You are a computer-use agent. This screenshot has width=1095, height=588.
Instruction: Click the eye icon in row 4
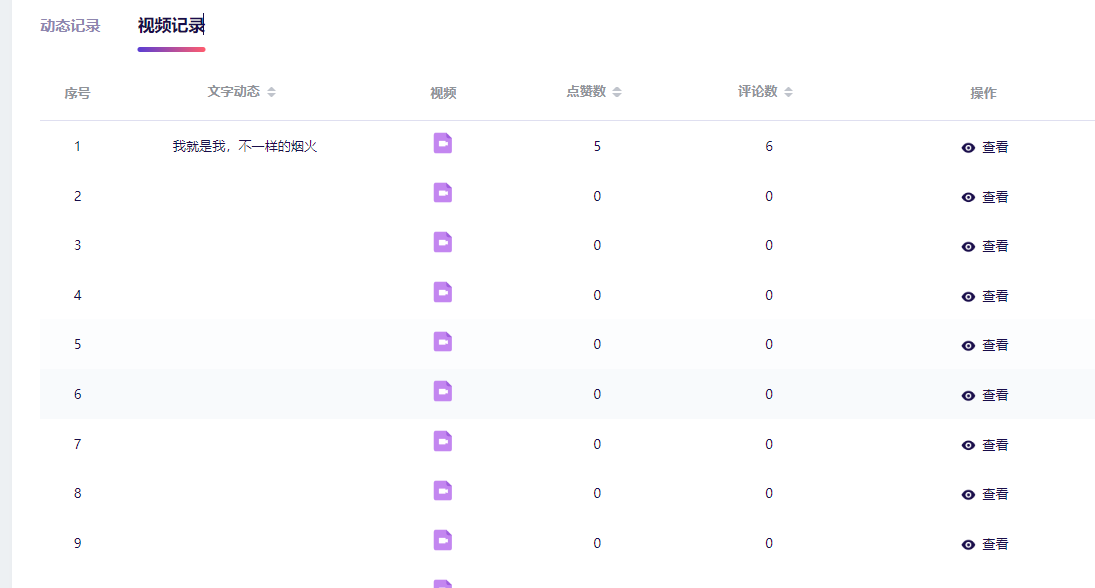pyautogui.click(x=968, y=297)
